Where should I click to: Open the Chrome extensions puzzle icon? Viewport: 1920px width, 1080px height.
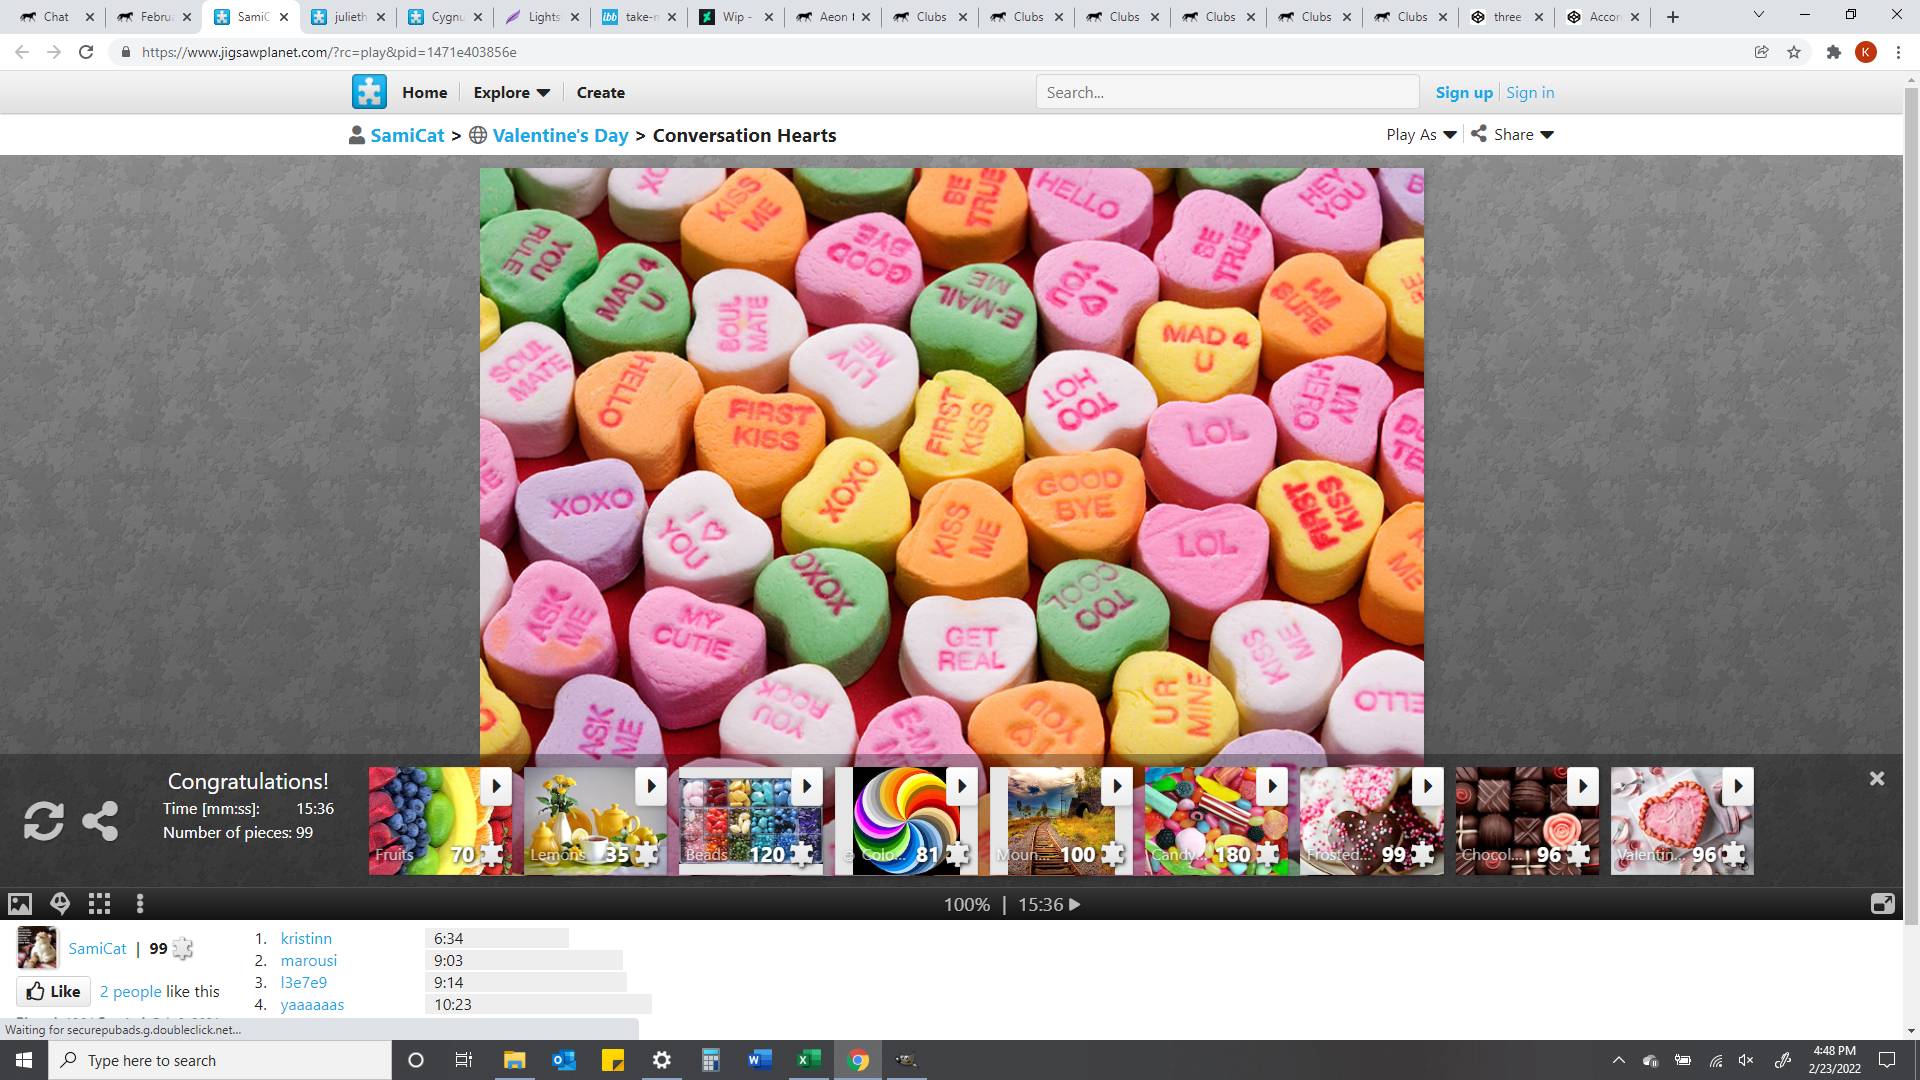click(1833, 52)
